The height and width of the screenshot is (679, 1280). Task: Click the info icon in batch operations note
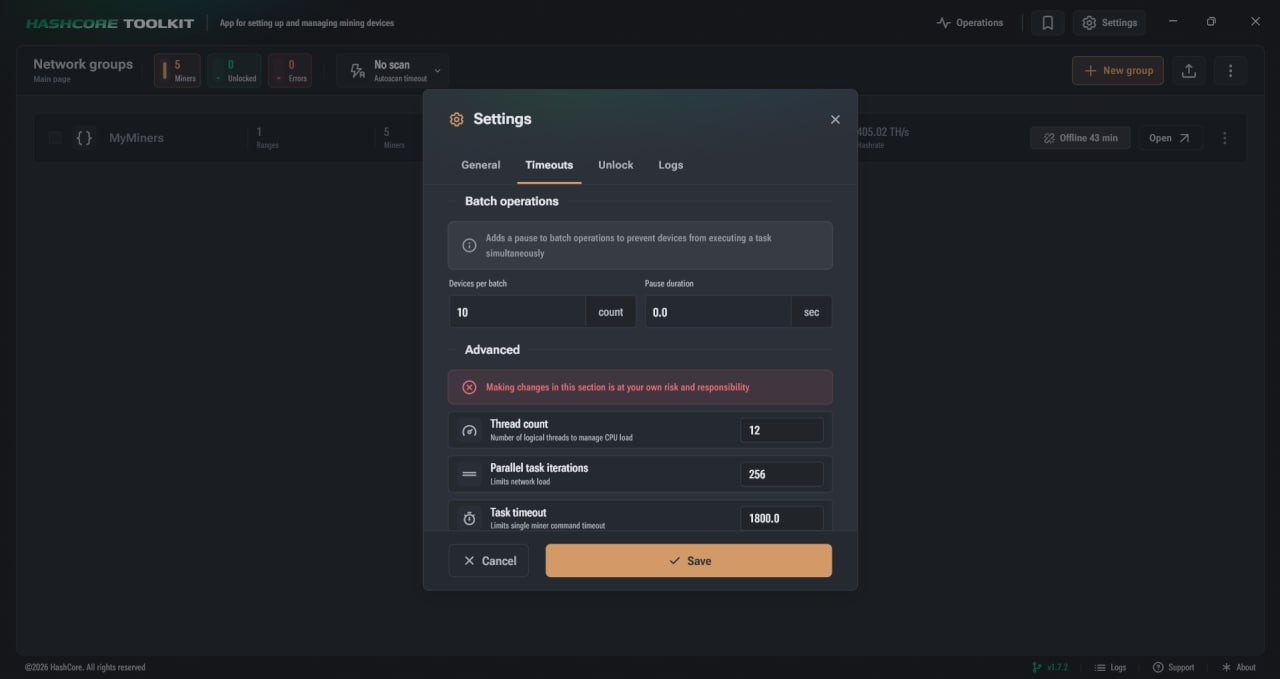click(469, 245)
